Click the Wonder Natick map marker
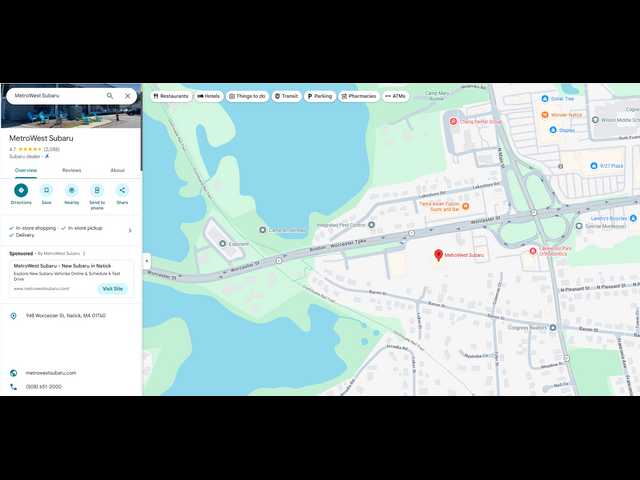The width and height of the screenshot is (640, 480). click(544, 115)
